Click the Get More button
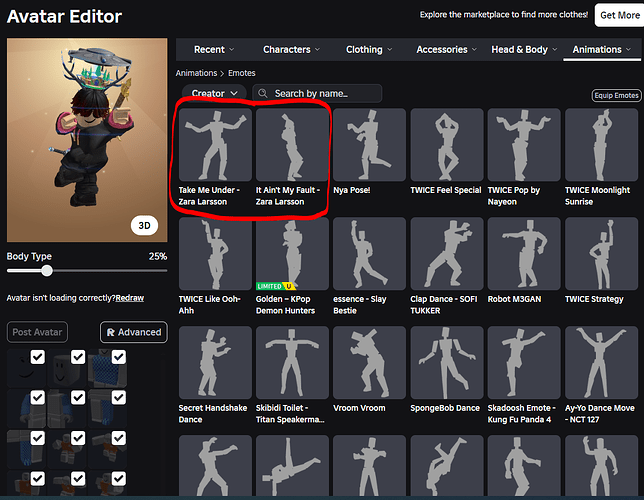This screenshot has width=644, height=500. click(619, 15)
